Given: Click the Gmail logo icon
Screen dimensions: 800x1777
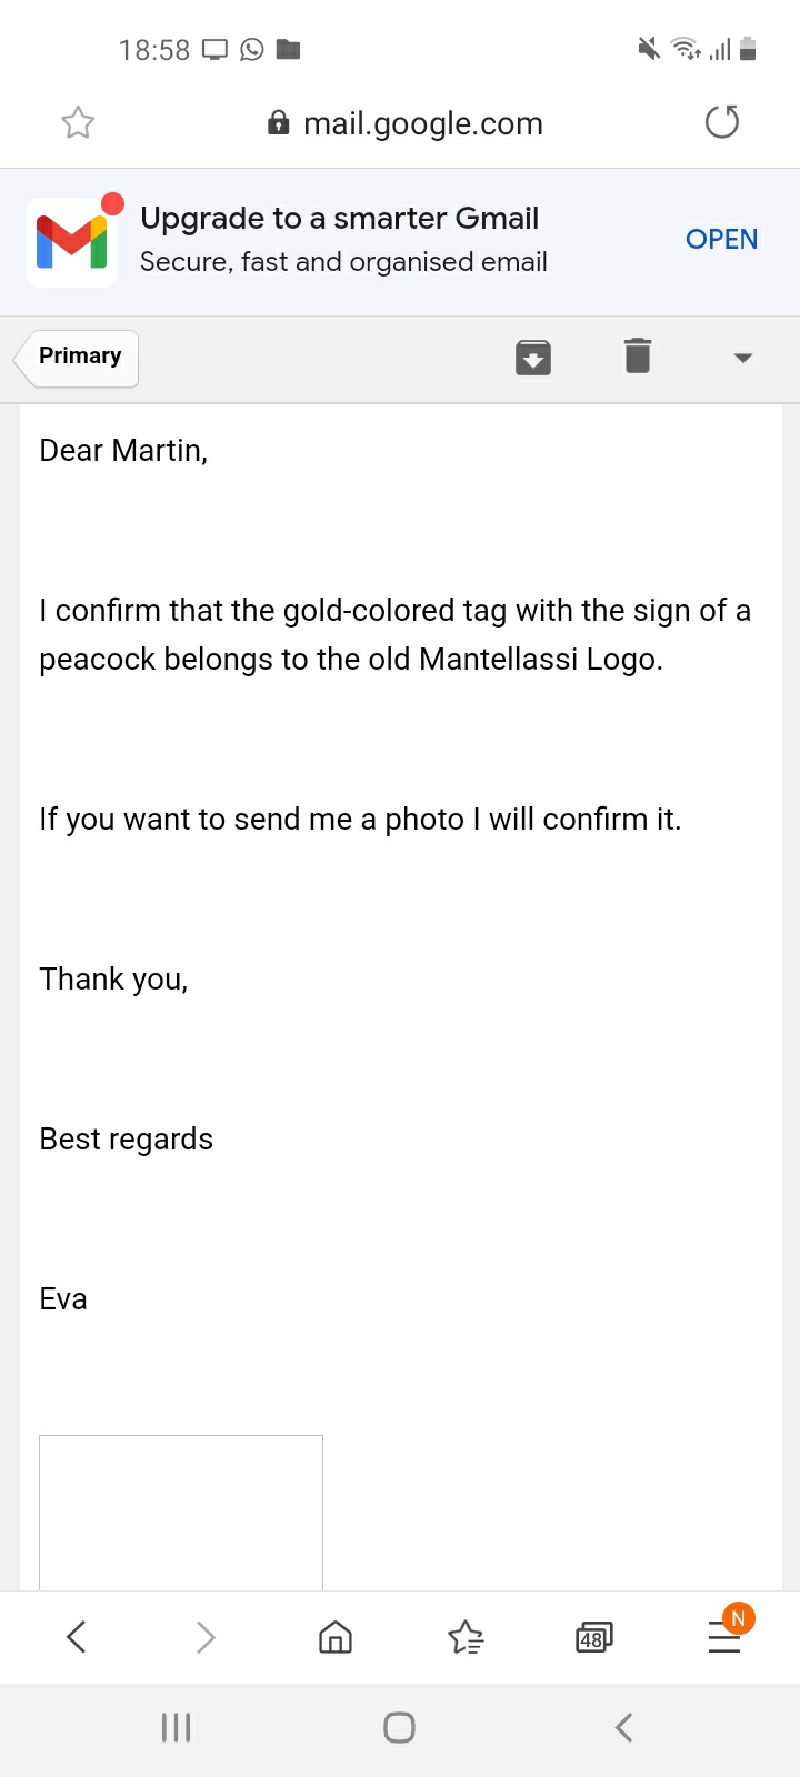Looking at the screenshot, I should [x=72, y=243].
